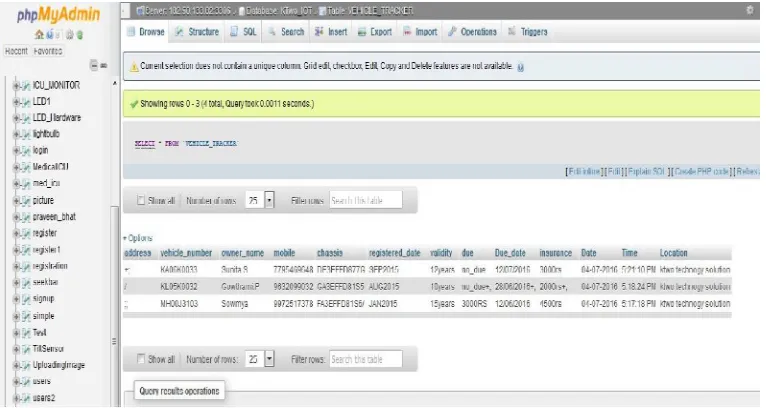The image size is (766, 408).
Task: Click the Home icon under phpMyAdmin logo
Action: (x=39, y=35)
